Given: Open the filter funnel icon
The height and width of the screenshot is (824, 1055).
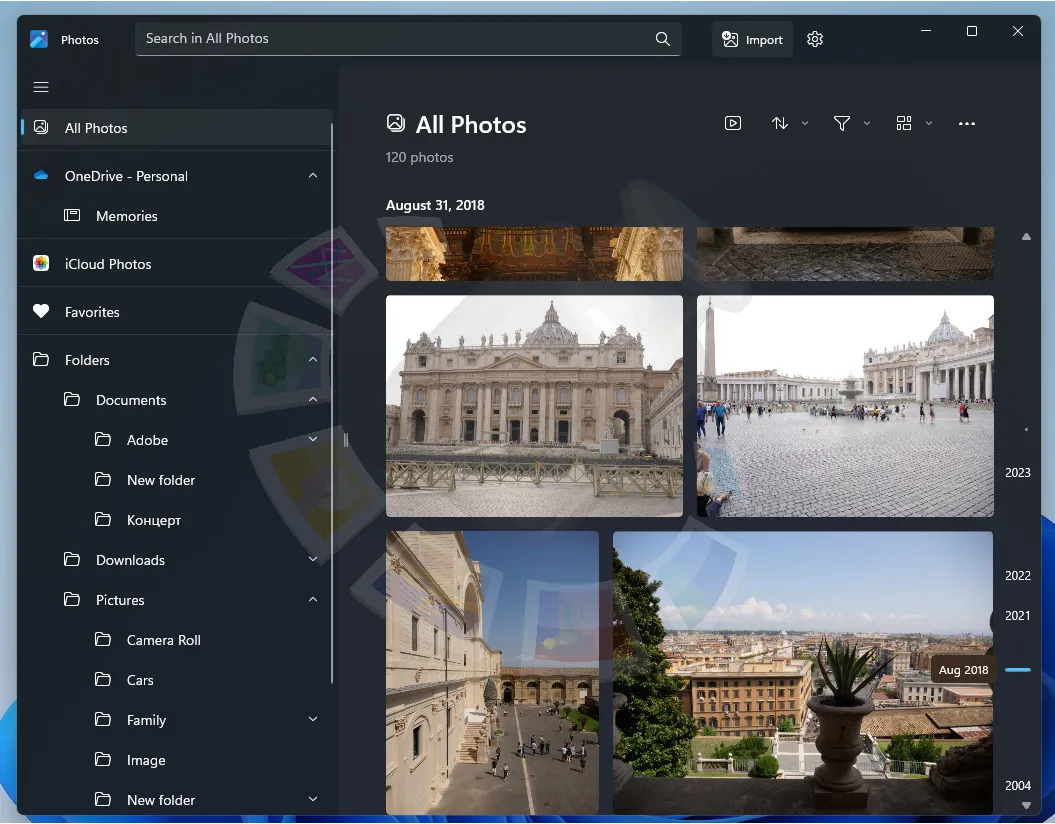Looking at the screenshot, I should pos(841,123).
